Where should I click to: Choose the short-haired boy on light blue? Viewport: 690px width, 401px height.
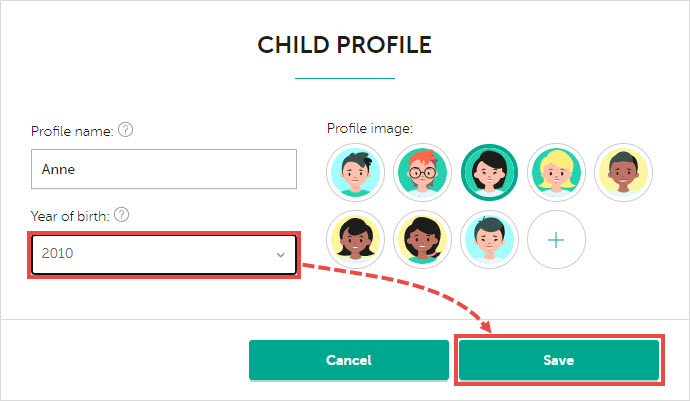[489, 239]
